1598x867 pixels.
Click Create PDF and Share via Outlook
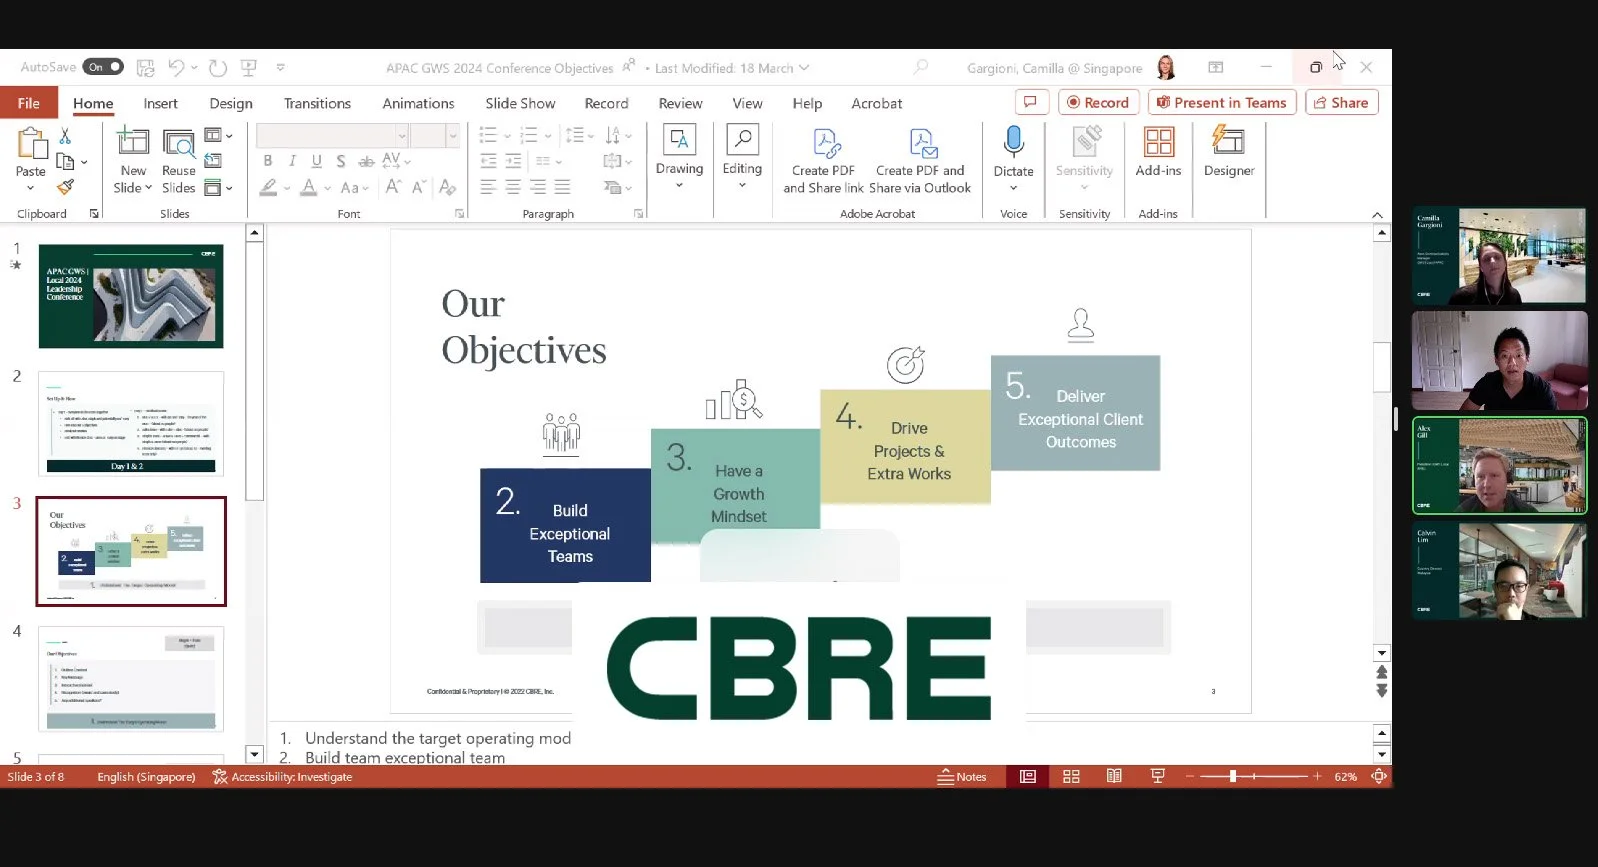tap(920, 160)
